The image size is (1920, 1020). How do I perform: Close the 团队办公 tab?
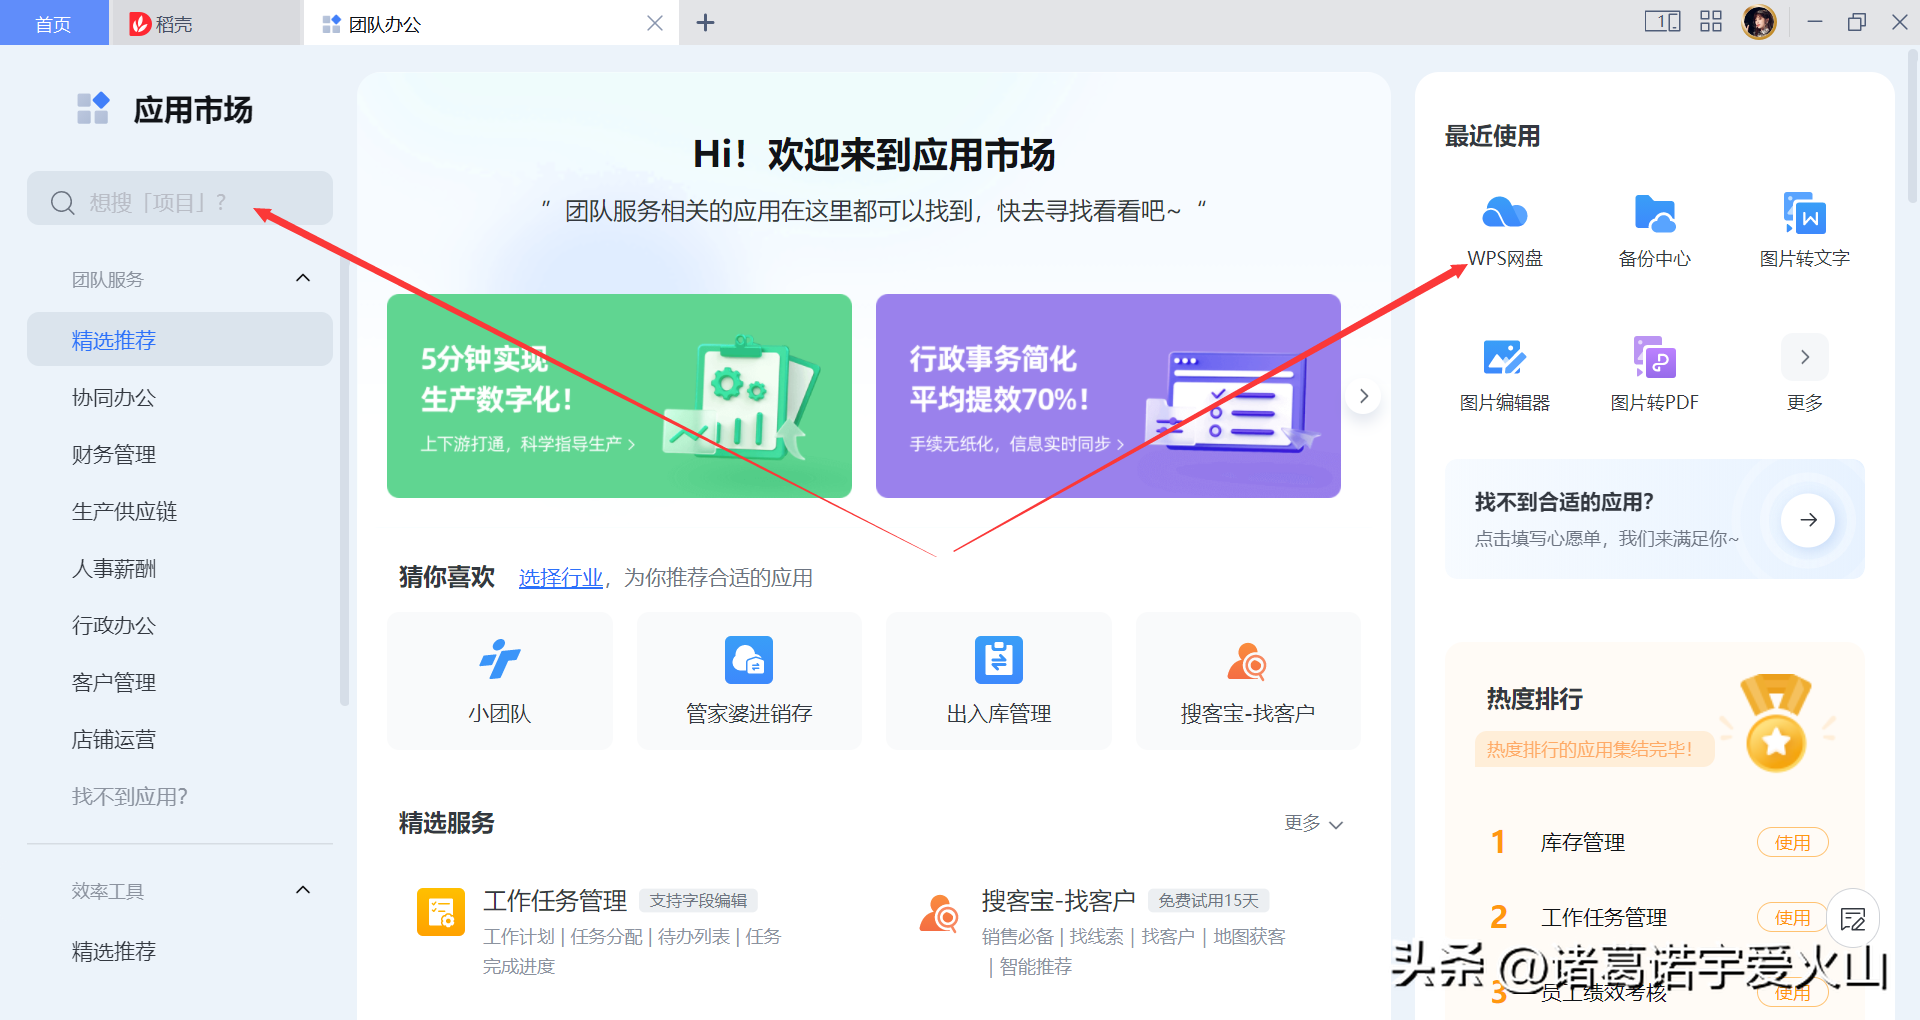[x=655, y=23]
